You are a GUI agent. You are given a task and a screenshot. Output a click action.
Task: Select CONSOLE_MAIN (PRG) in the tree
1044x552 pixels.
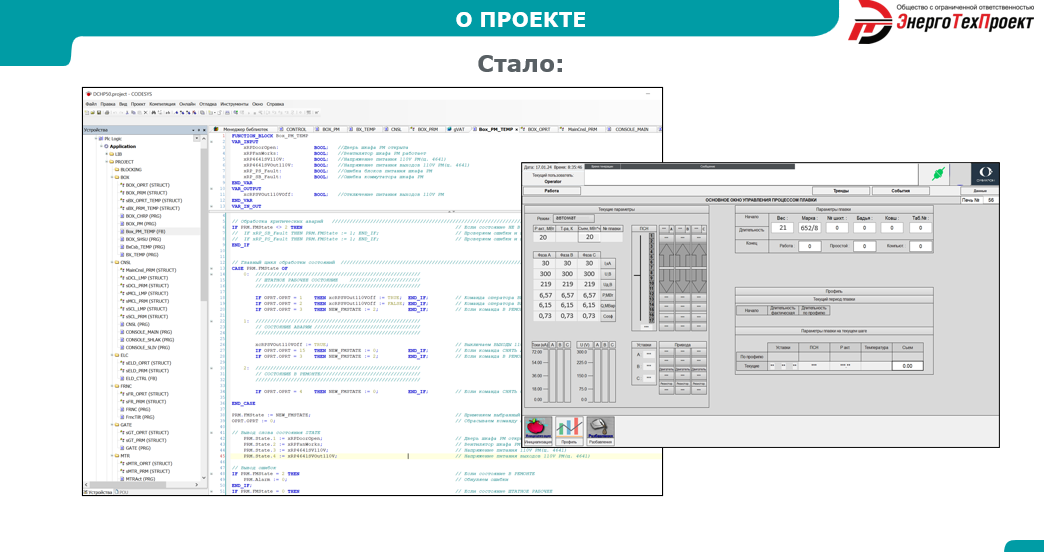[x=146, y=332]
